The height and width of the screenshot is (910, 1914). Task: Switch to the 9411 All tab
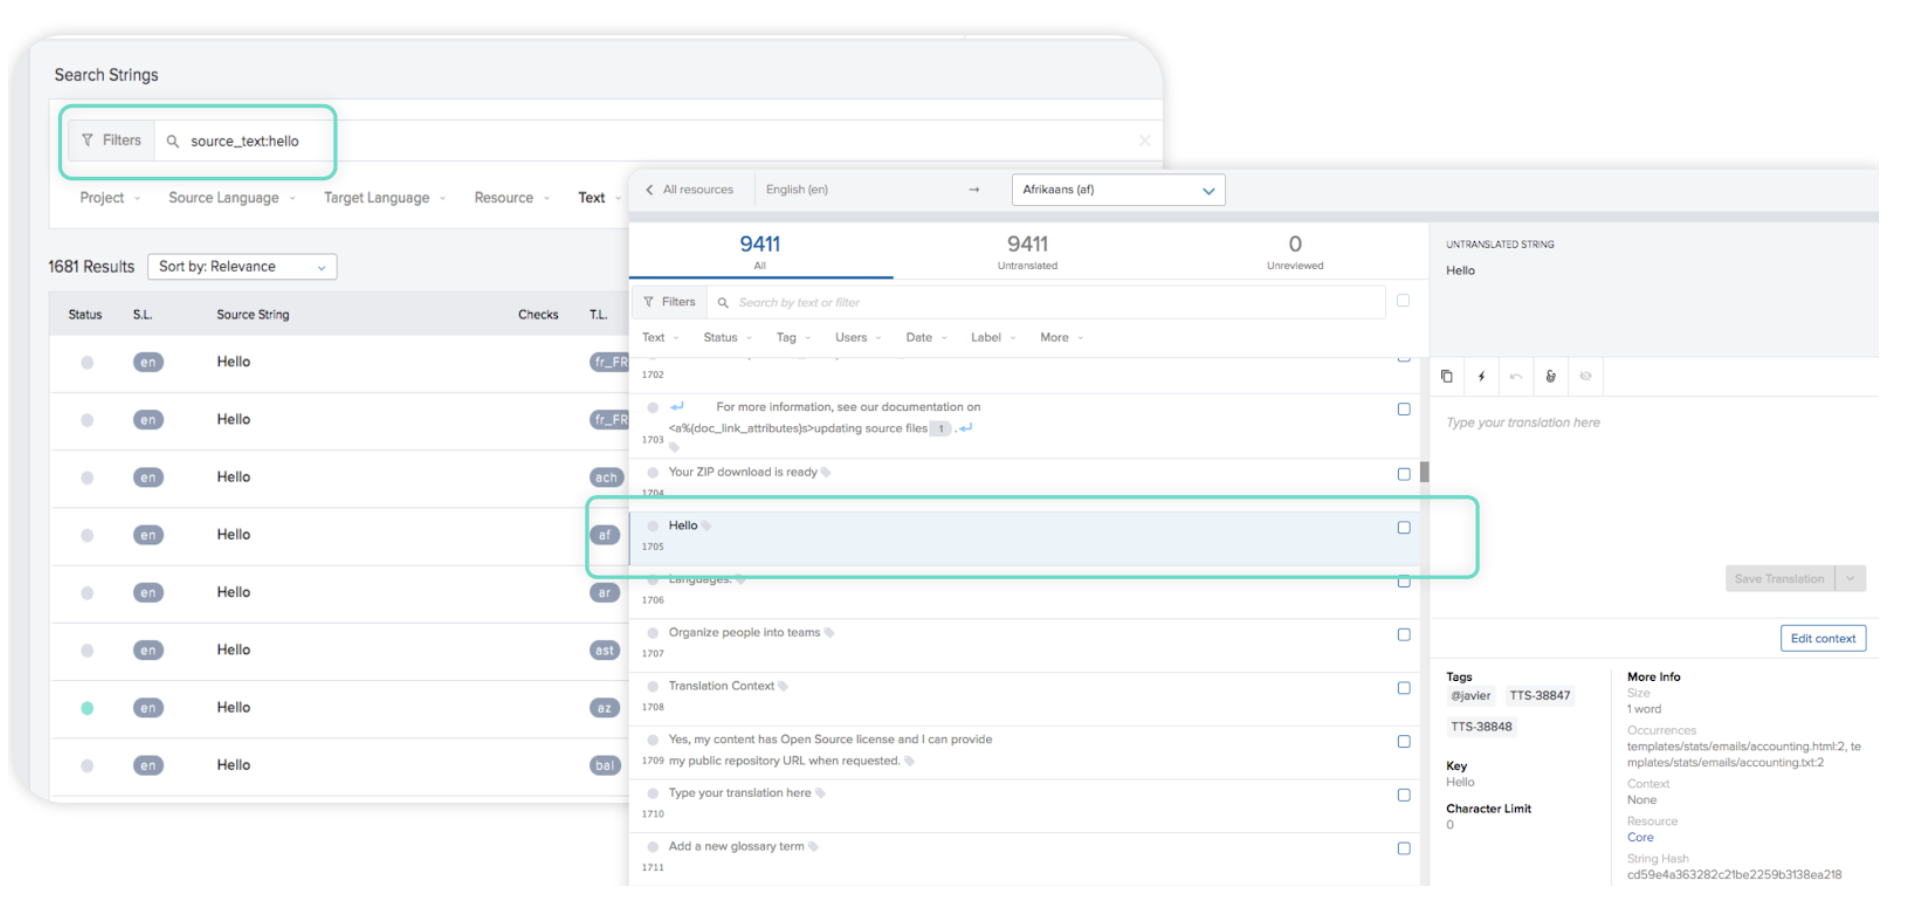pyautogui.click(x=760, y=252)
